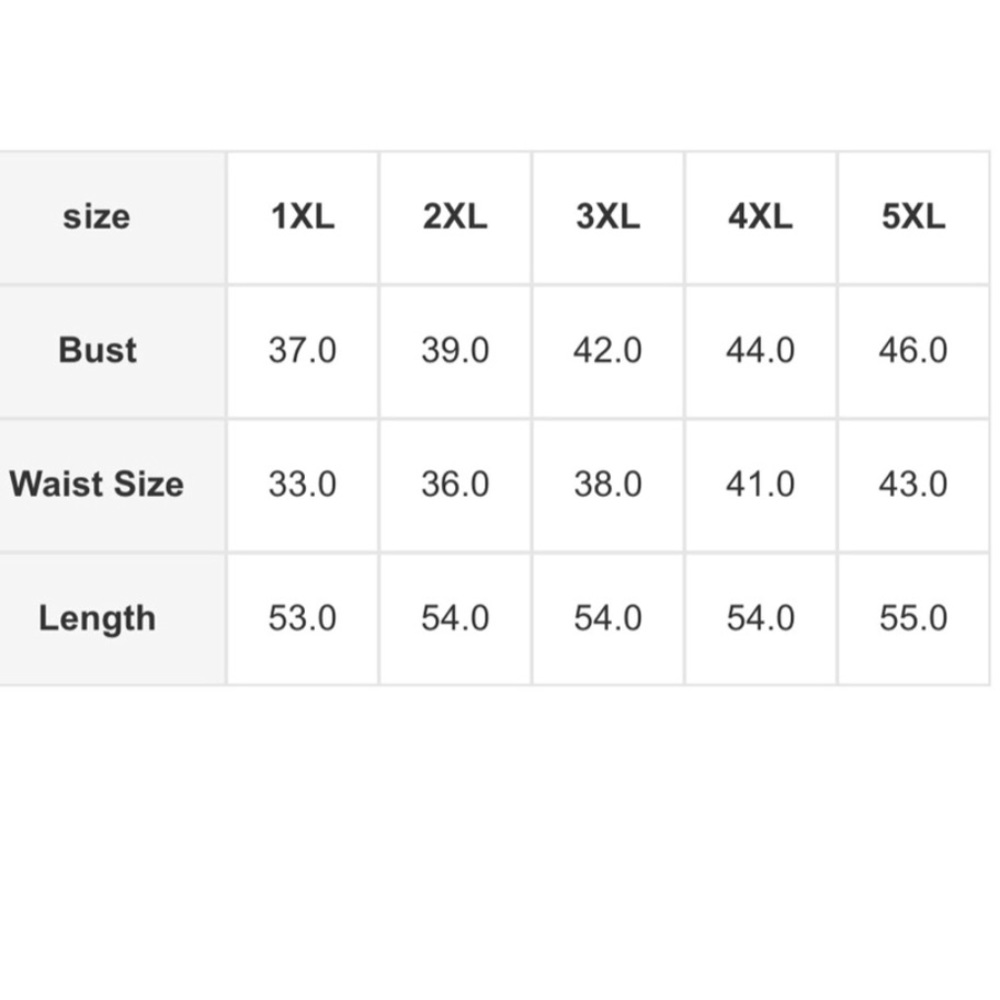
Task: Click the 'size' header cell
Action: (x=97, y=217)
